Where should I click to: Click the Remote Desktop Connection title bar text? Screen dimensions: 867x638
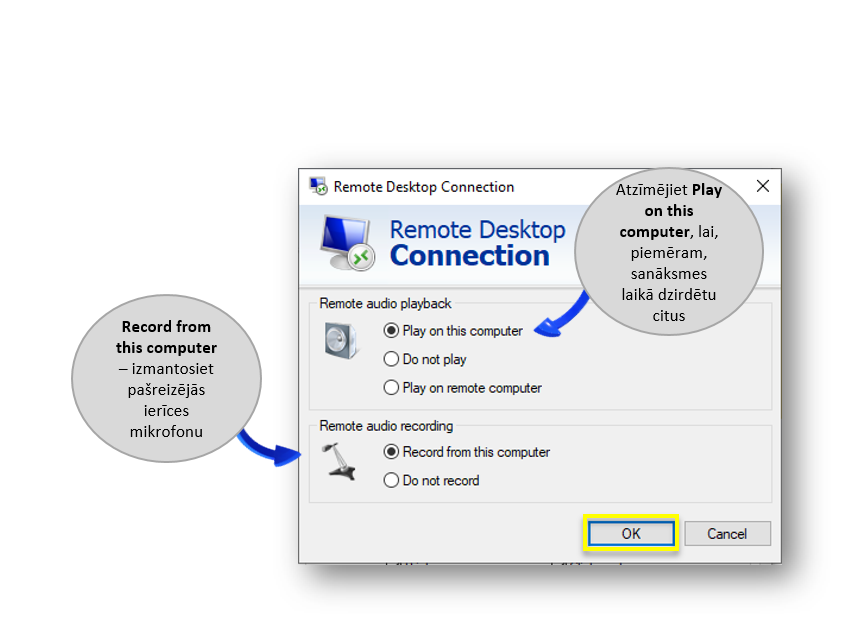click(424, 186)
